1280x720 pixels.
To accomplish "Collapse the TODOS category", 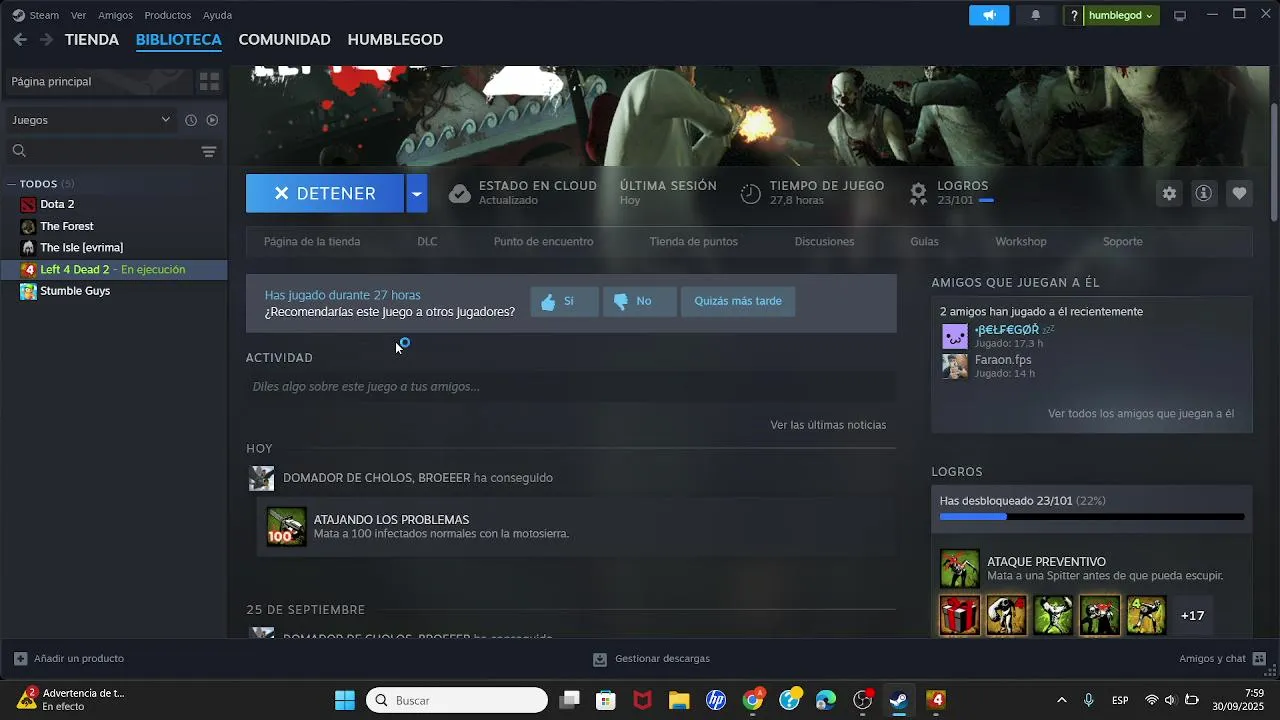I will 13,184.
